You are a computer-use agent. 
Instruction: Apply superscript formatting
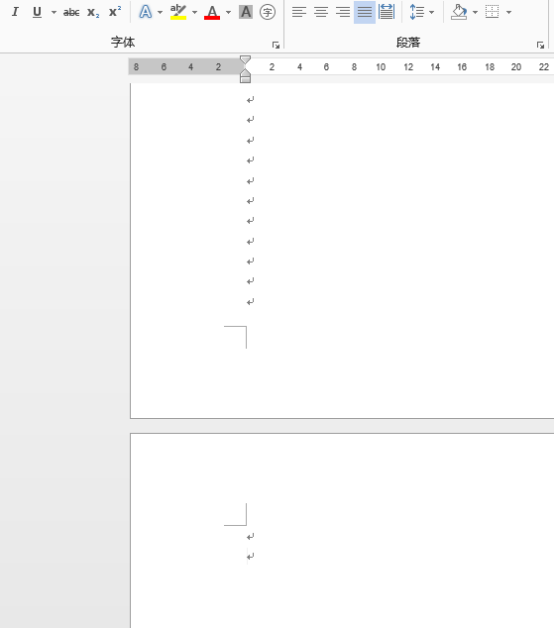coord(115,12)
